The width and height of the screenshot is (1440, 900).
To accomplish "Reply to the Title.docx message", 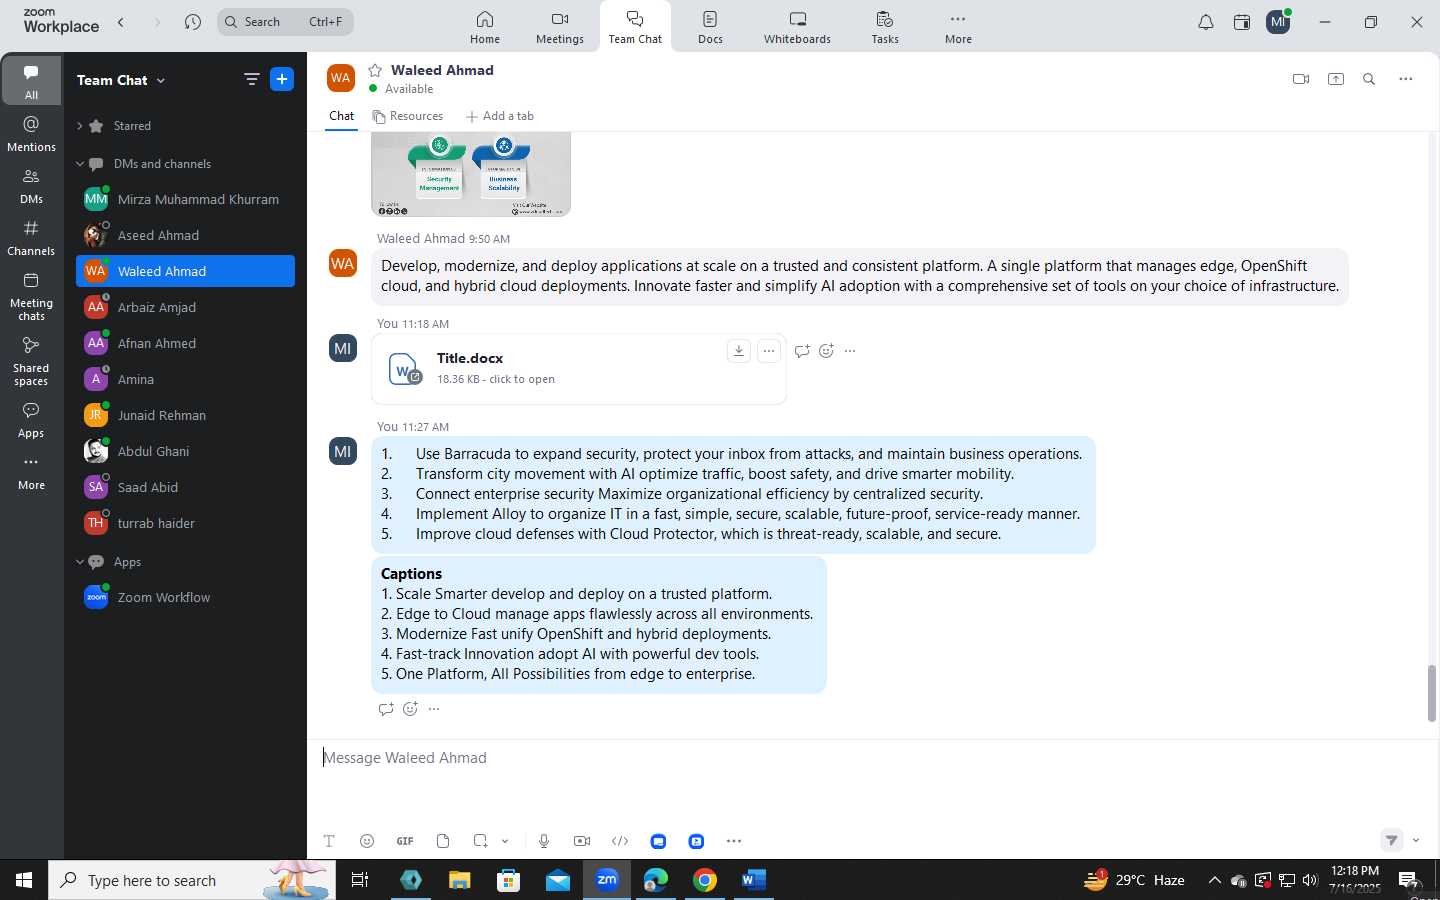I will (802, 350).
